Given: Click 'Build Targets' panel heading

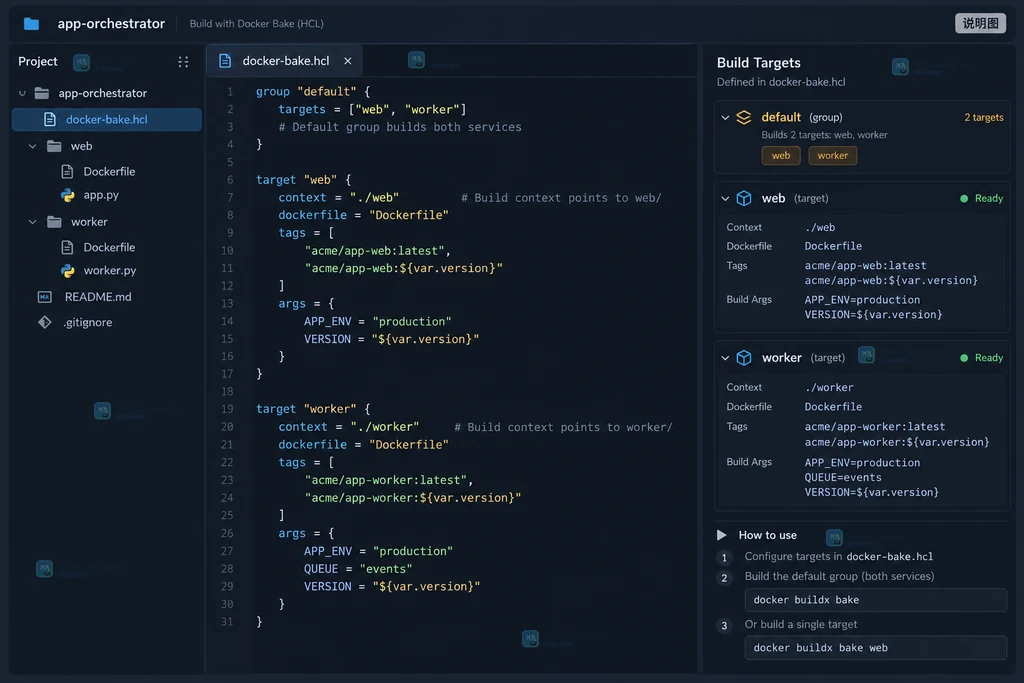Looking at the screenshot, I should (758, 63).
